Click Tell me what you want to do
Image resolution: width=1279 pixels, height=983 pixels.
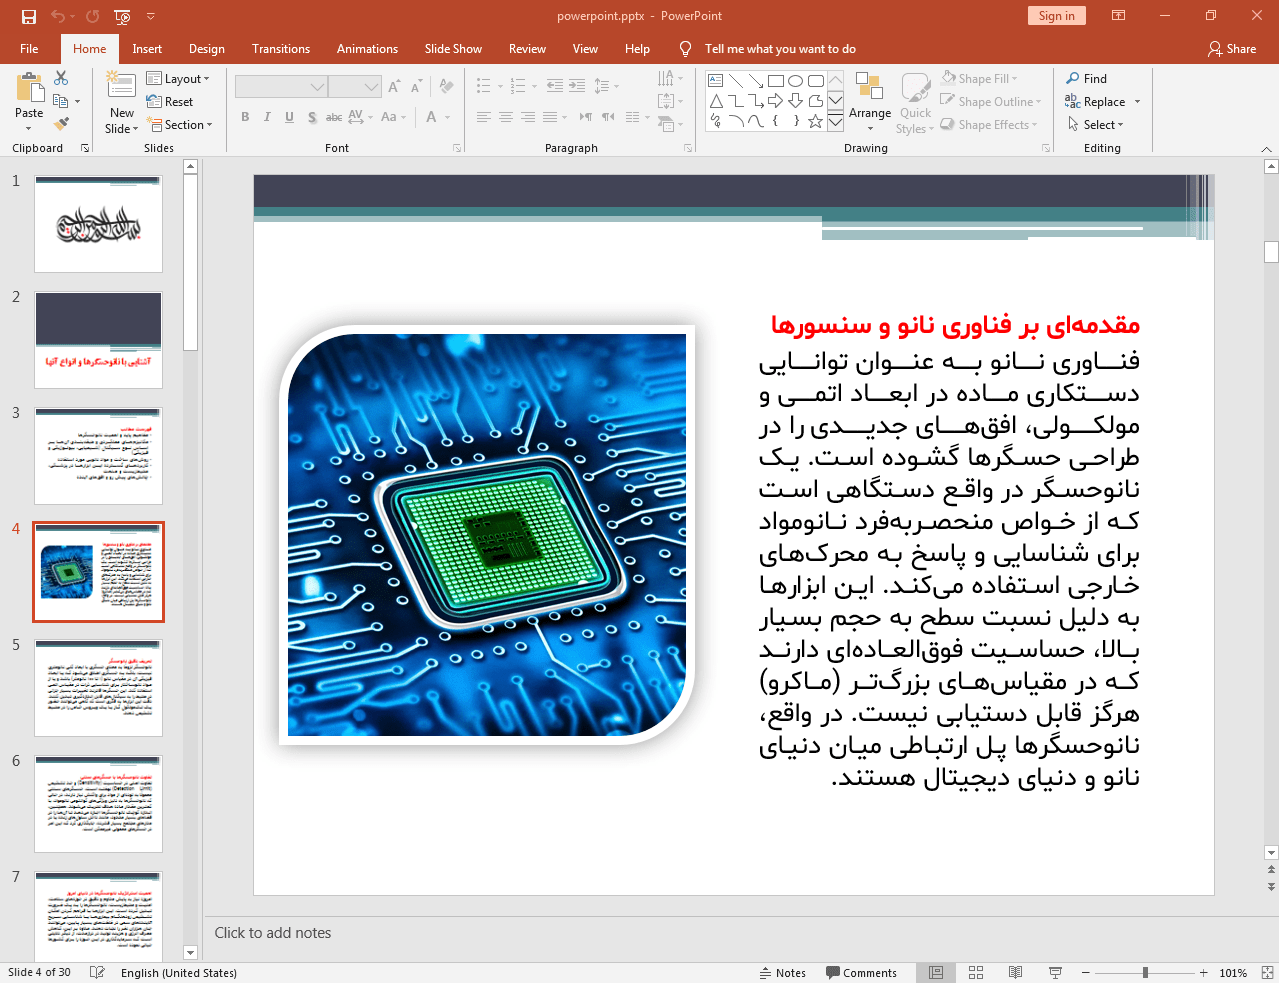pos(780,48)
